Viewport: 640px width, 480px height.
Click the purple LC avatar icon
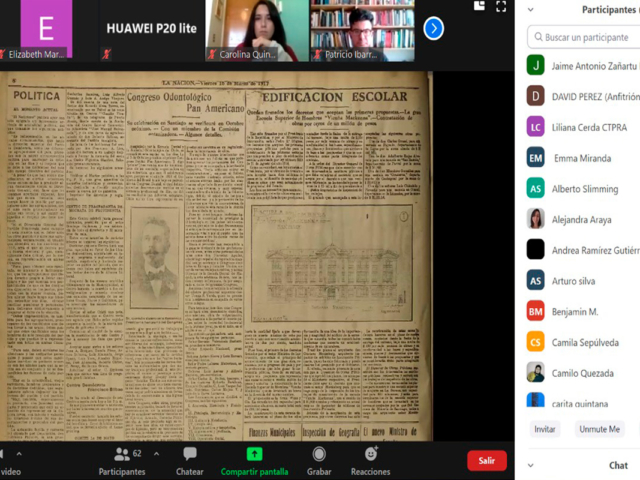tap(536, 127)
